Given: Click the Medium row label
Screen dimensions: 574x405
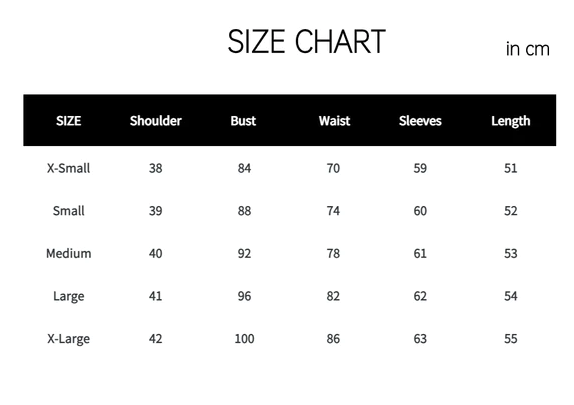Looking at the screenshot, I should coord(68,253).
